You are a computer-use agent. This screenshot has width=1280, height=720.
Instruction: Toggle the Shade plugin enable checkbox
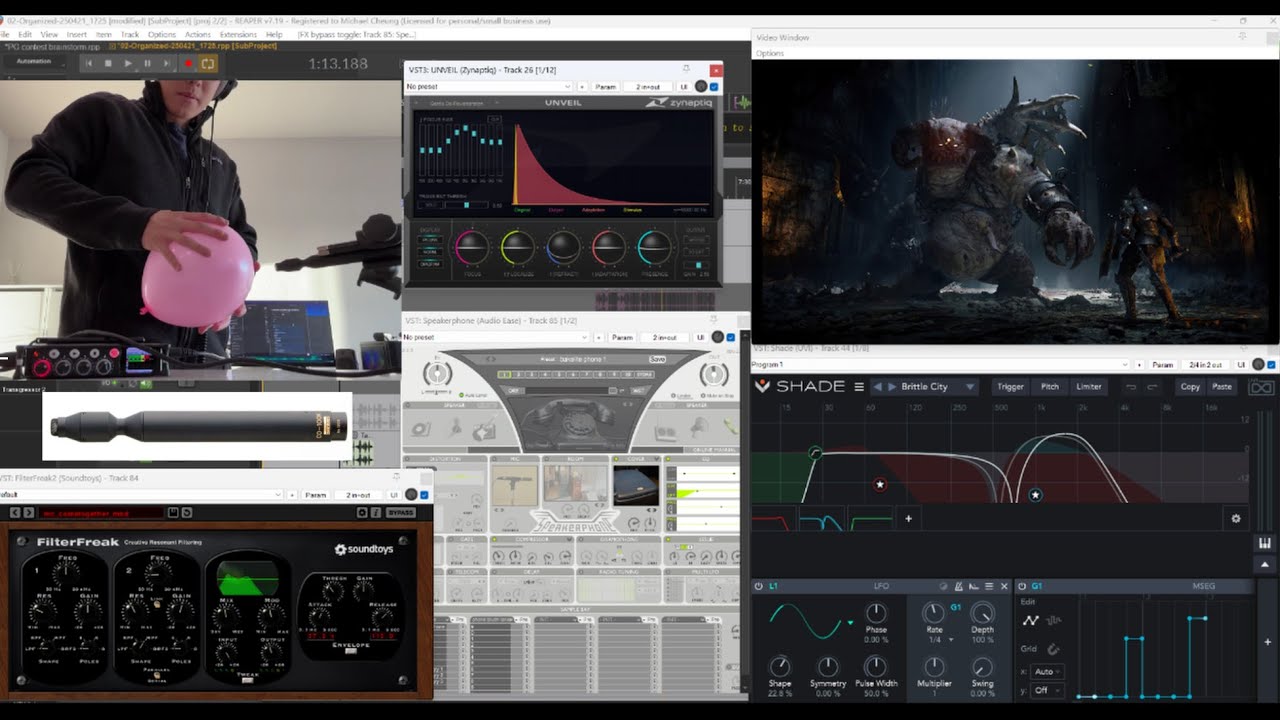point(1273,364)
